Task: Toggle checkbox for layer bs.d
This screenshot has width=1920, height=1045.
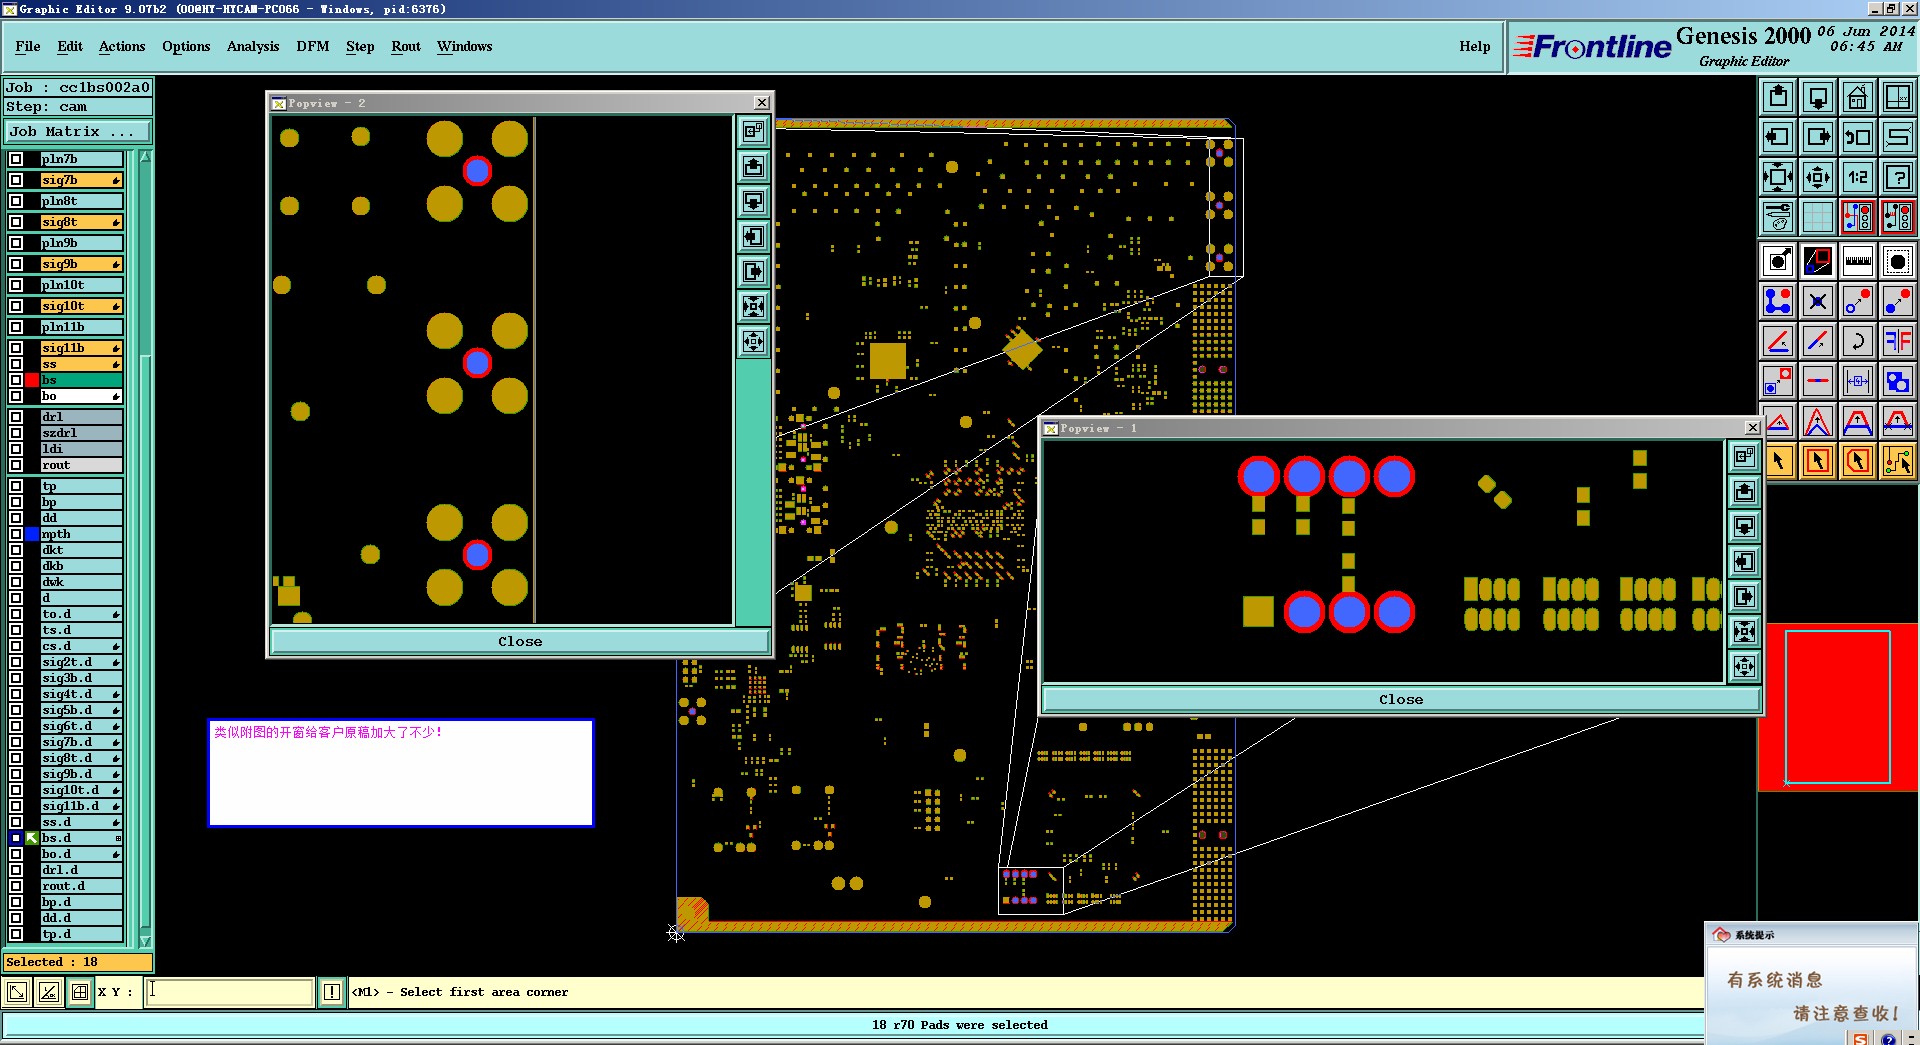Action: coord(16,838)
